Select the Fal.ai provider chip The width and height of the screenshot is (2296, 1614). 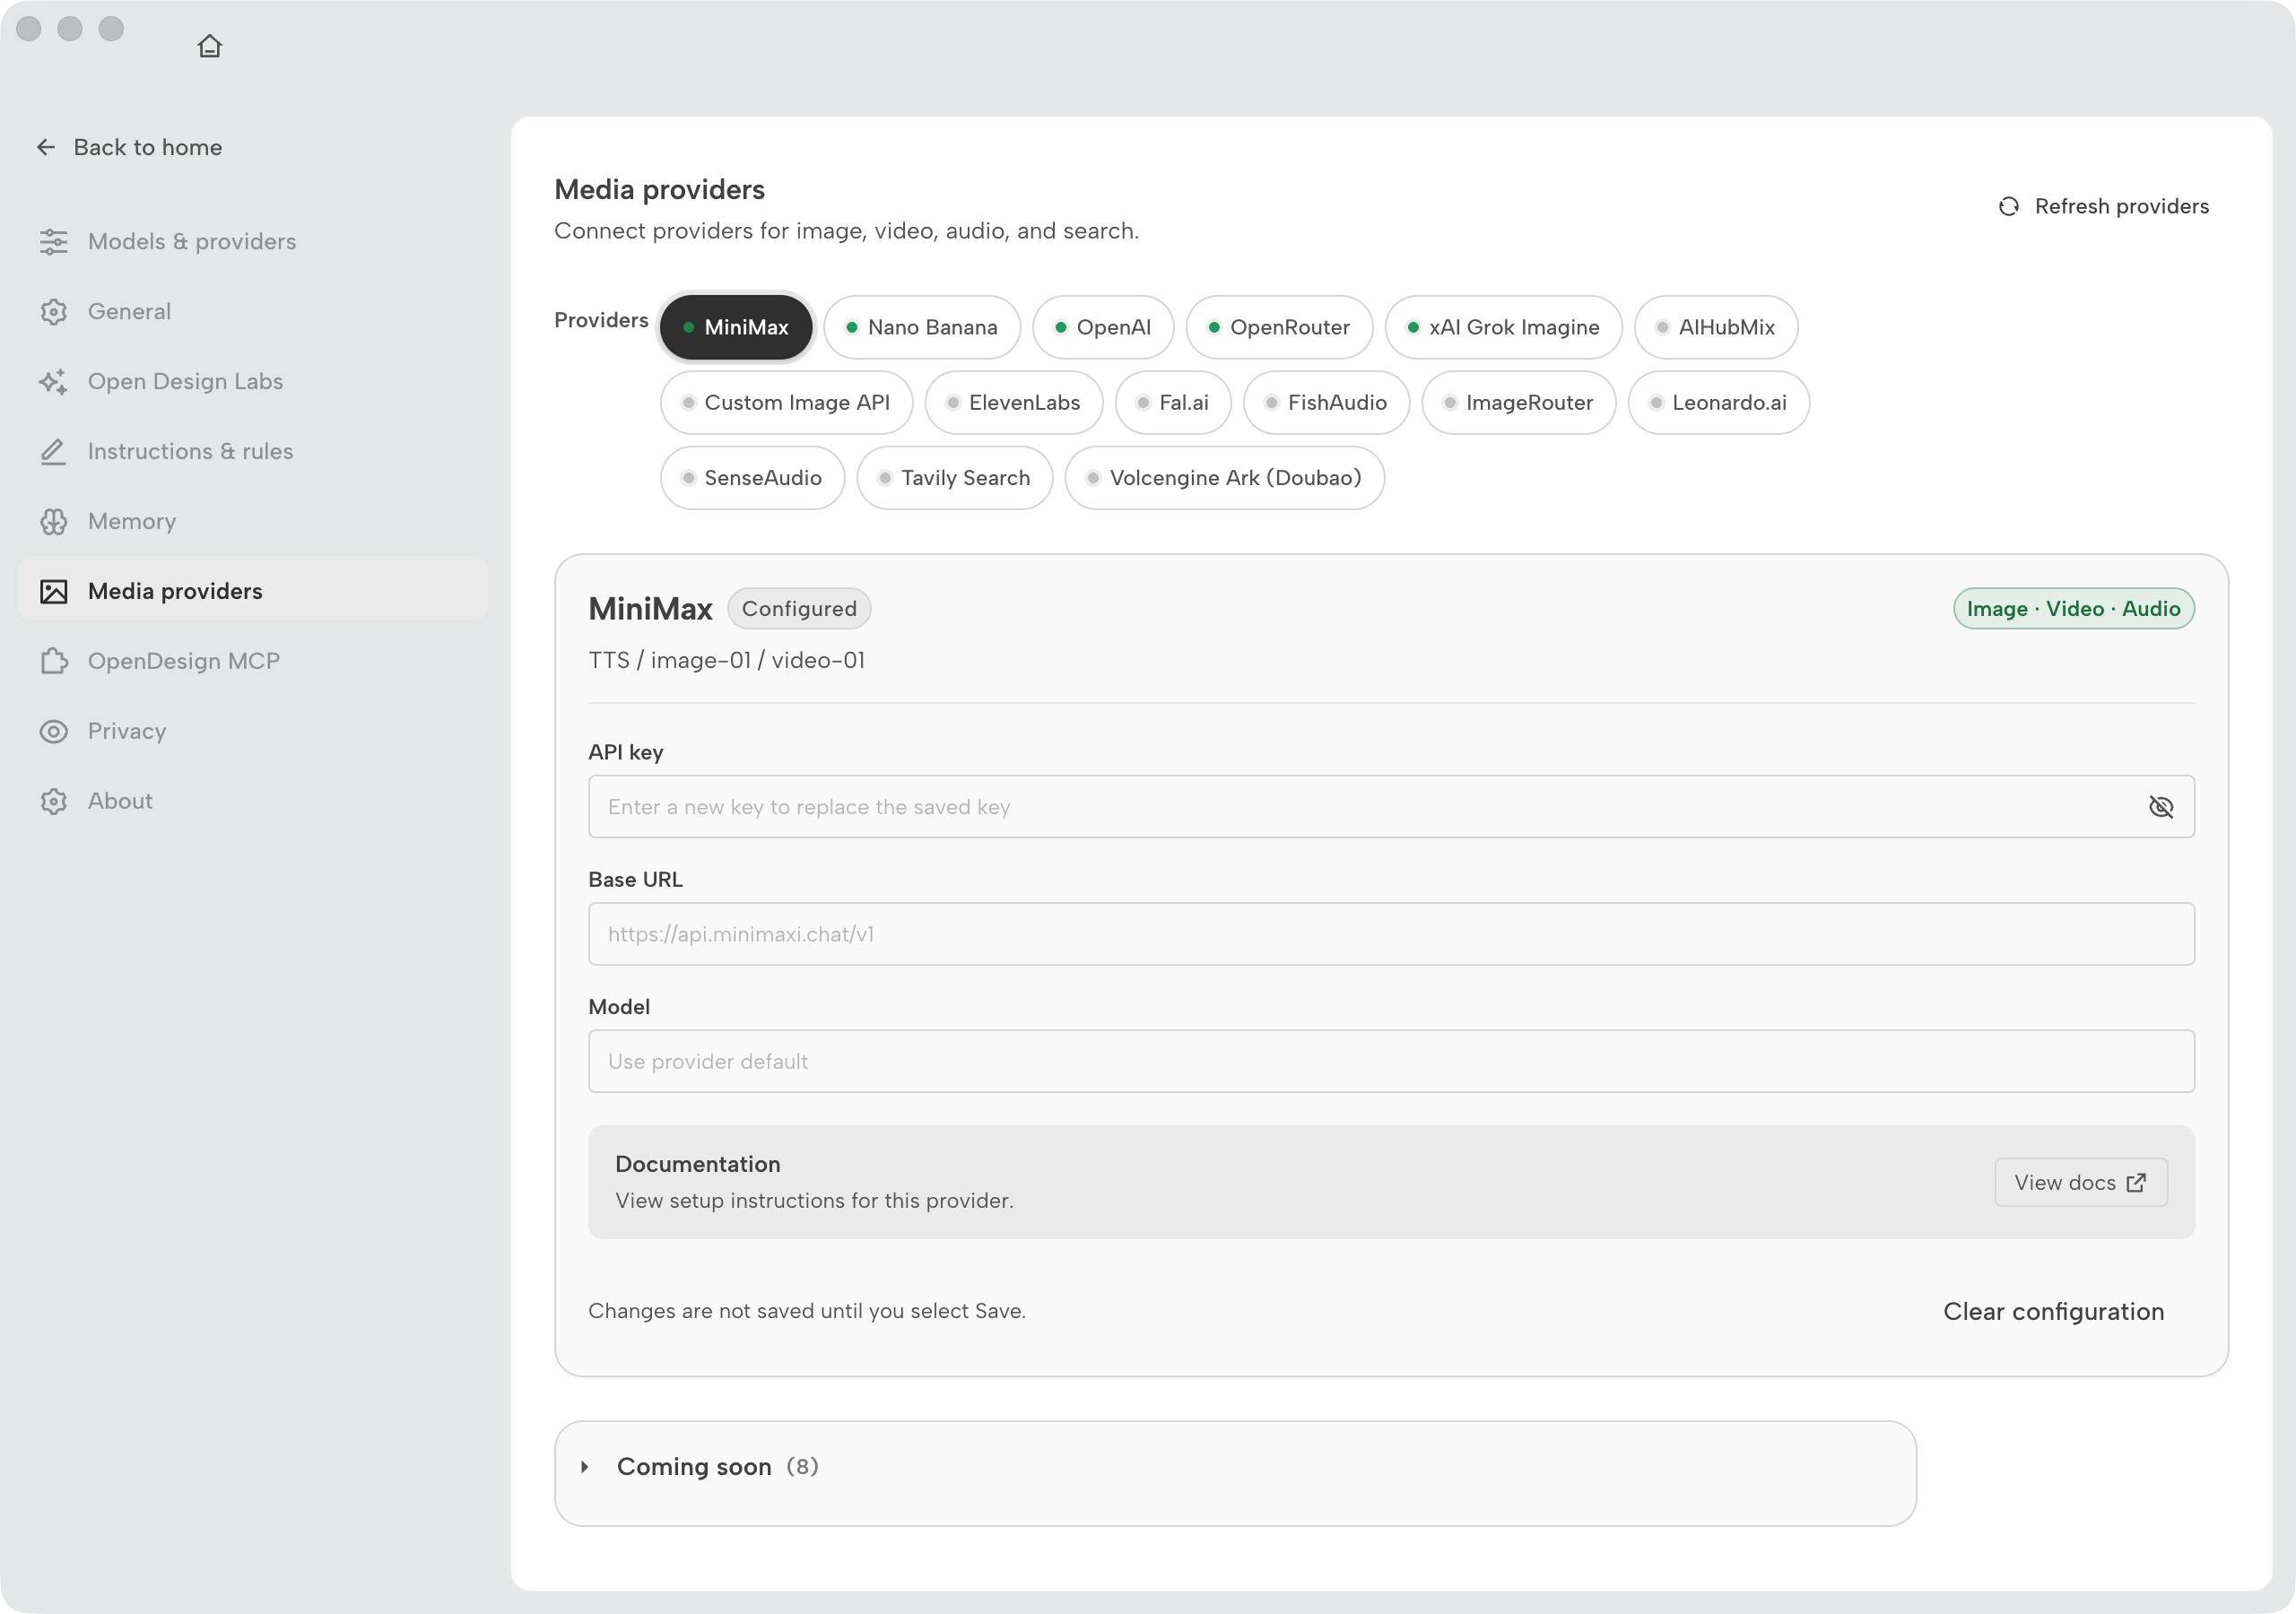1173,402
